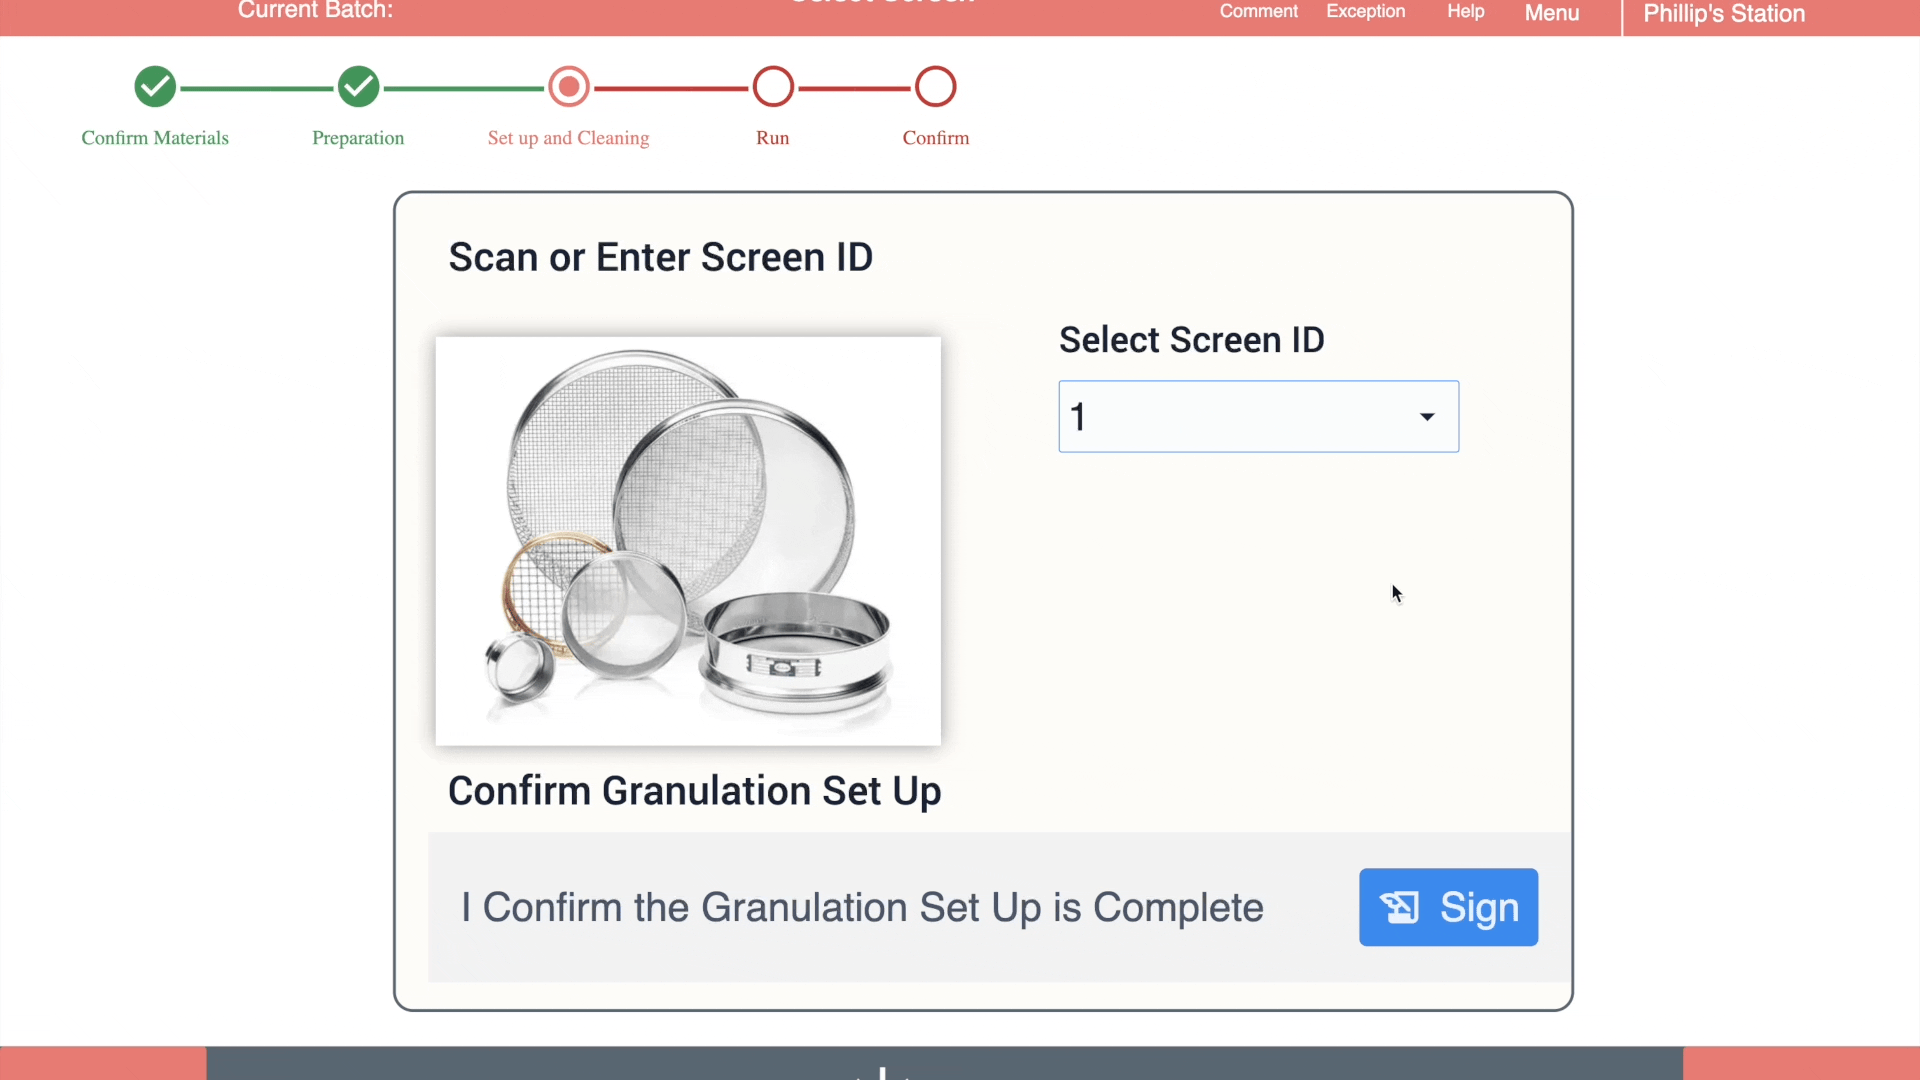This screenshot has width=1920, height=1080.
Task: Click the Confirm Materials completed step icon
Action: pyautogui.click(x=154, y=84)
